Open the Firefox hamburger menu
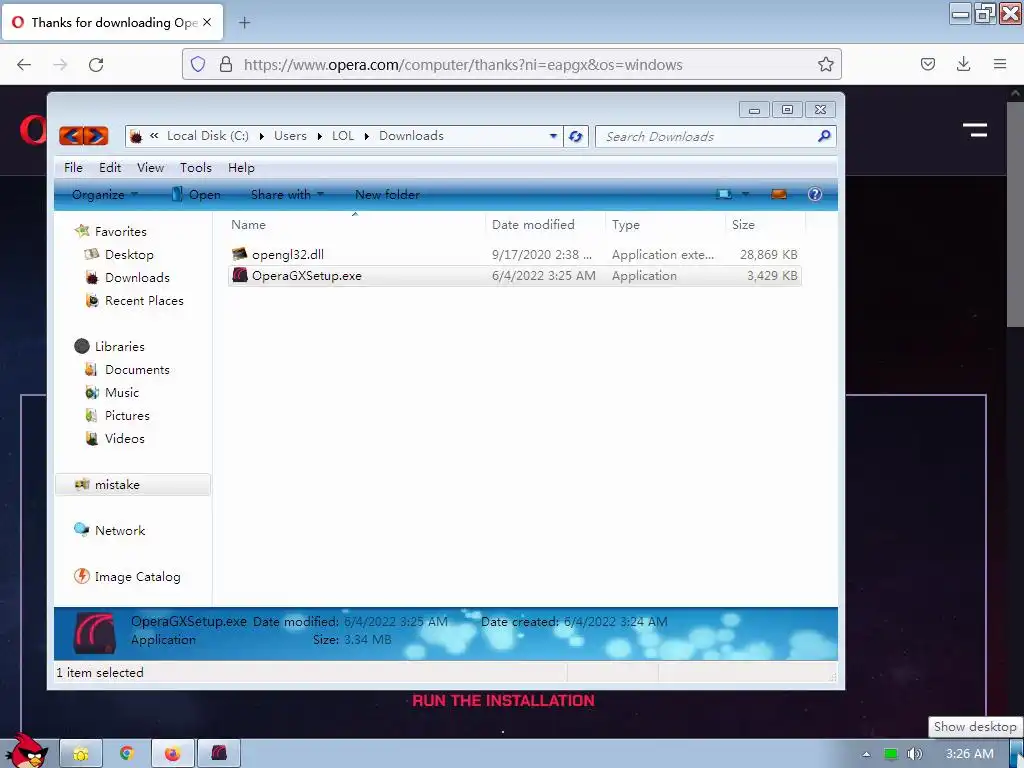 coord(999,64)
